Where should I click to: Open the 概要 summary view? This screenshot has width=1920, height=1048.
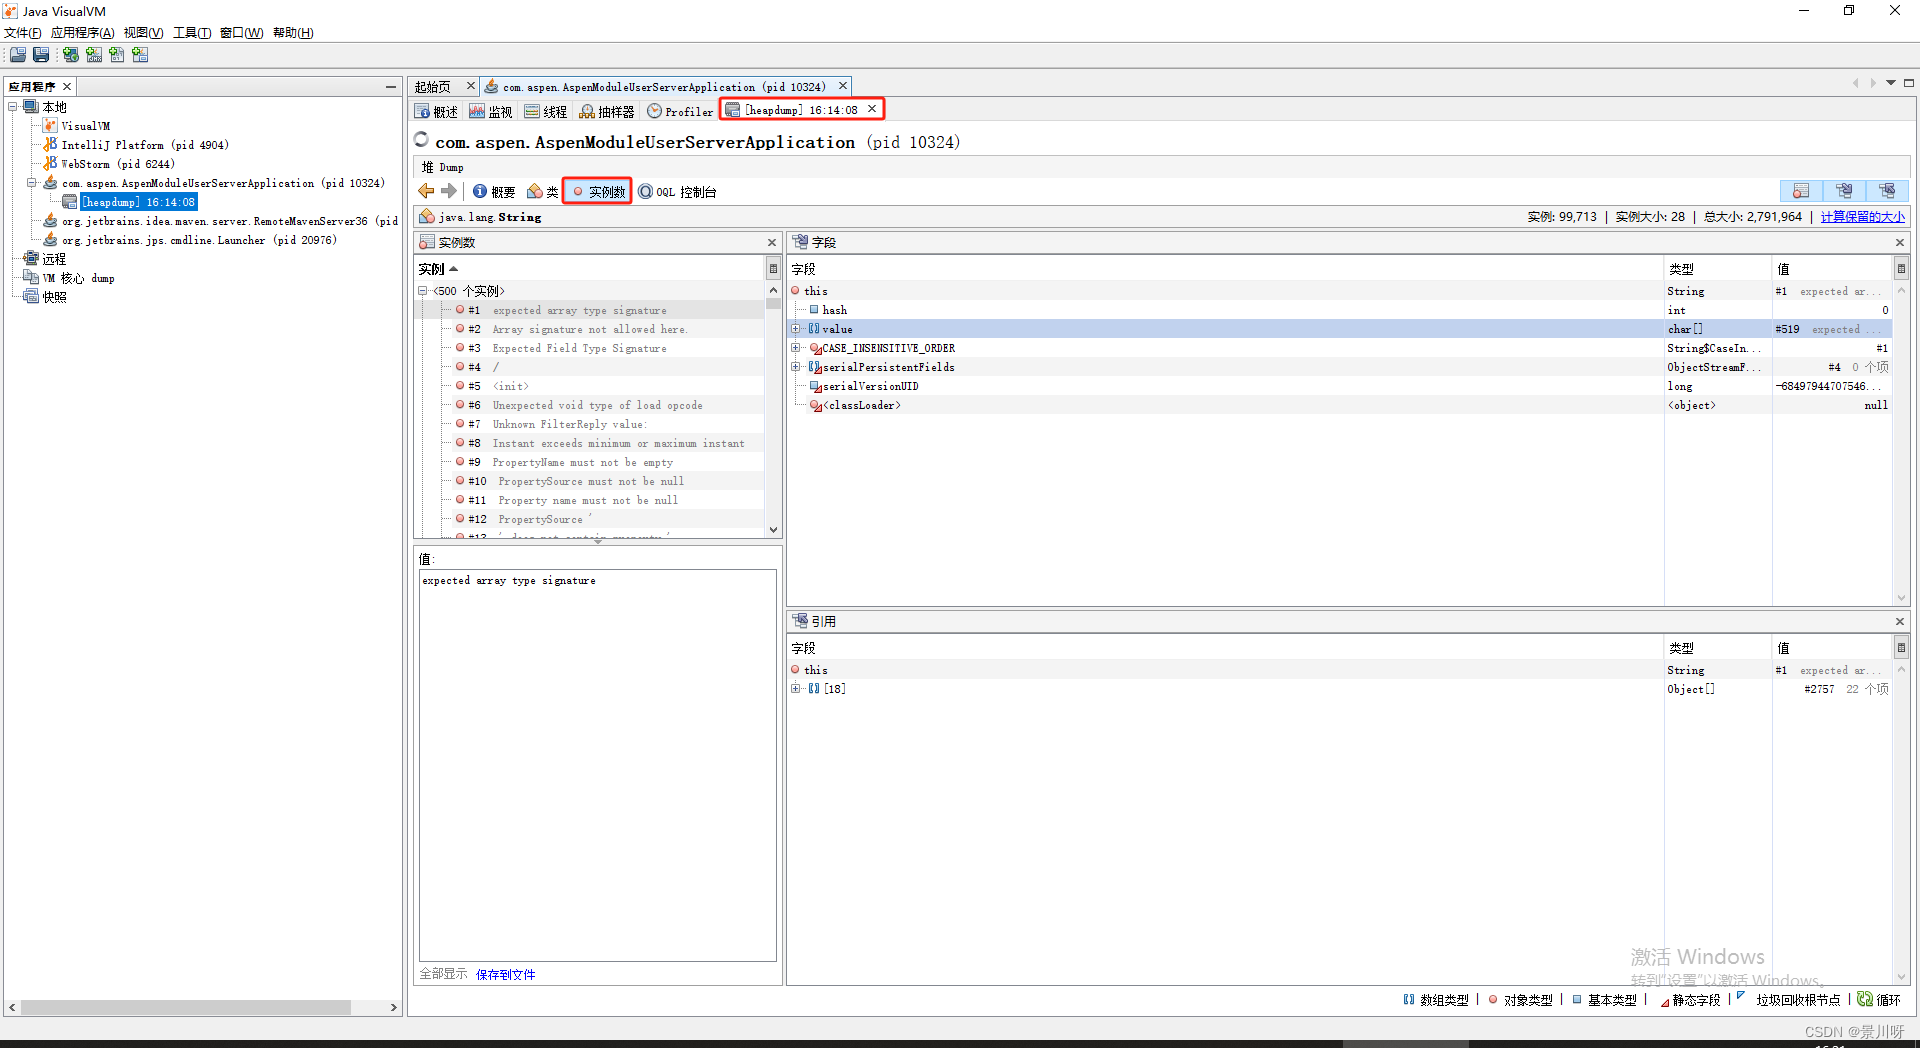click(494, 191)
